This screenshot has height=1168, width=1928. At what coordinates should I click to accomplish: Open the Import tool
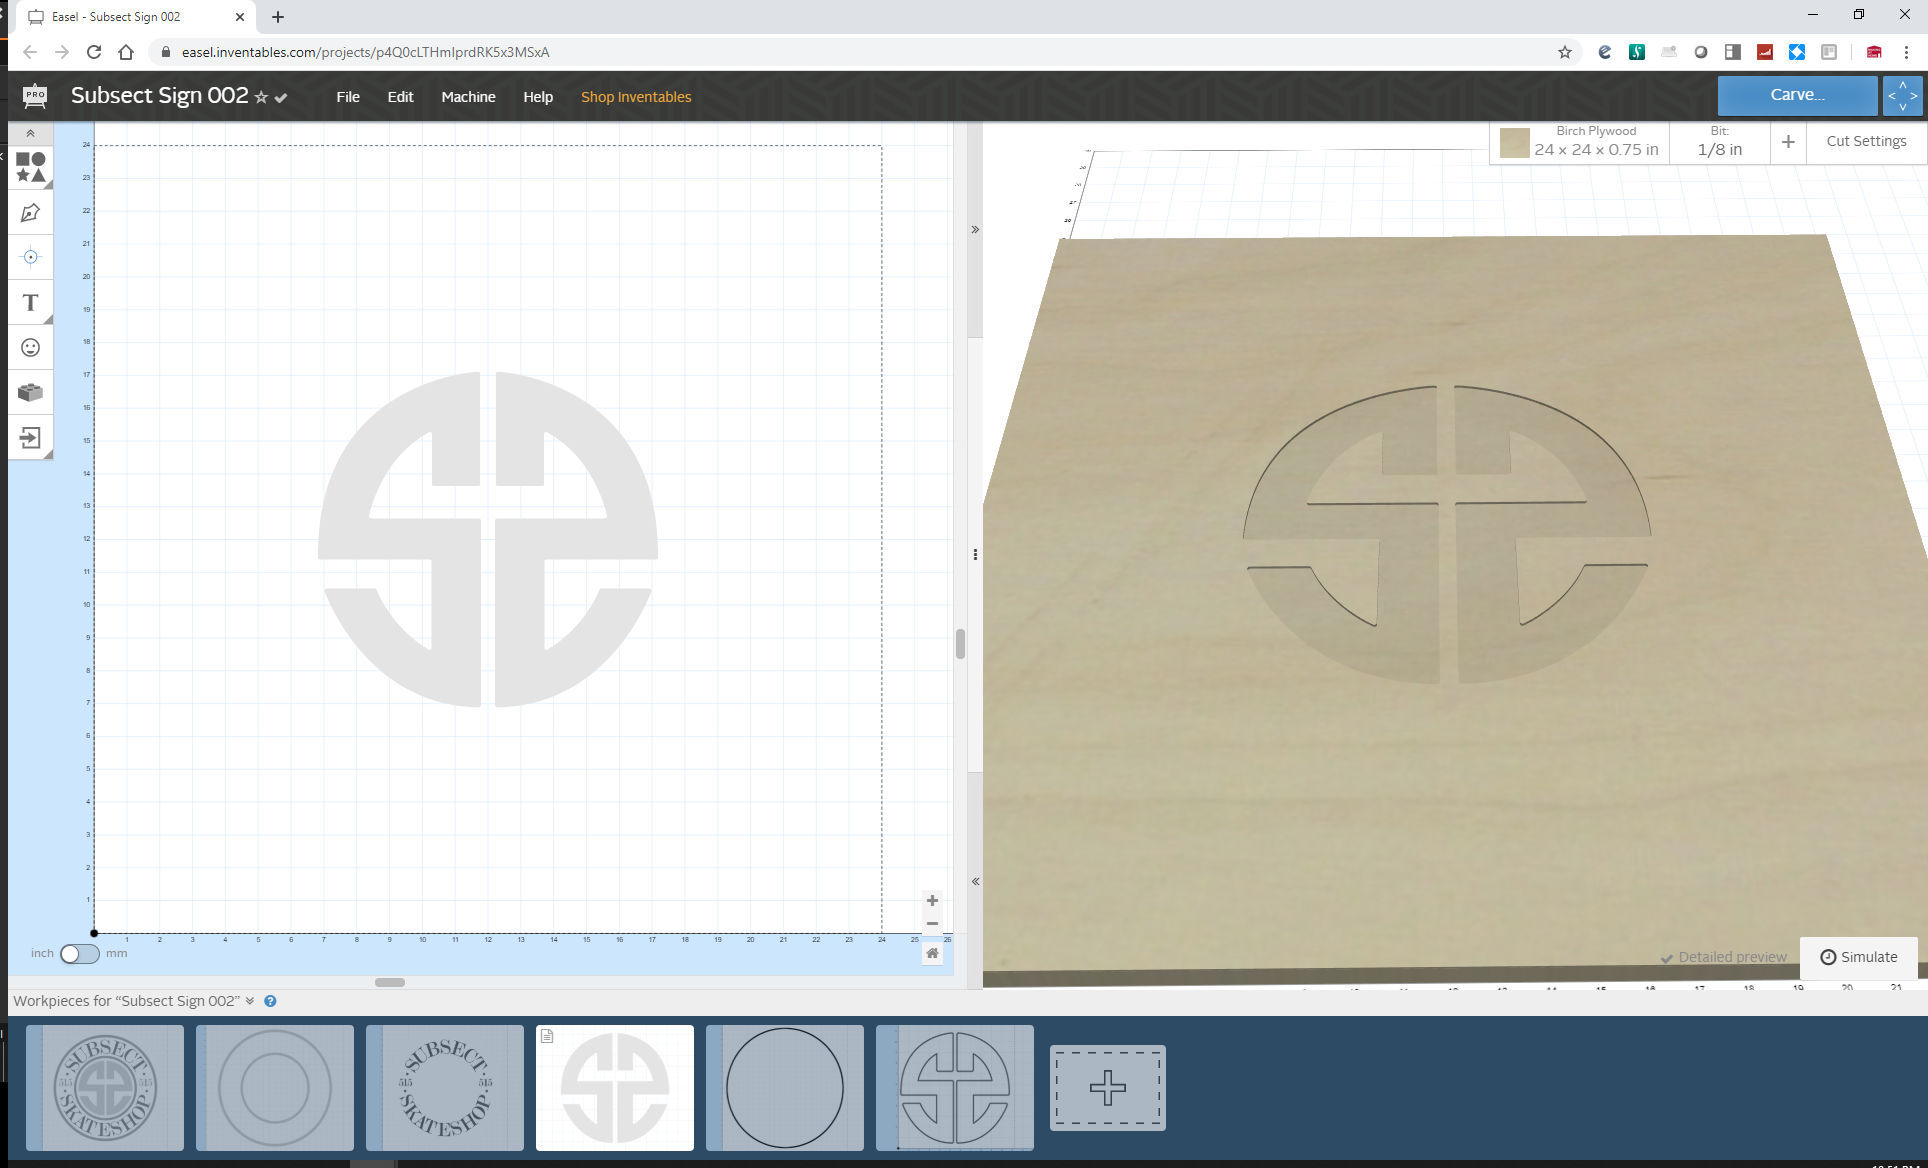[x=30, y=437]
